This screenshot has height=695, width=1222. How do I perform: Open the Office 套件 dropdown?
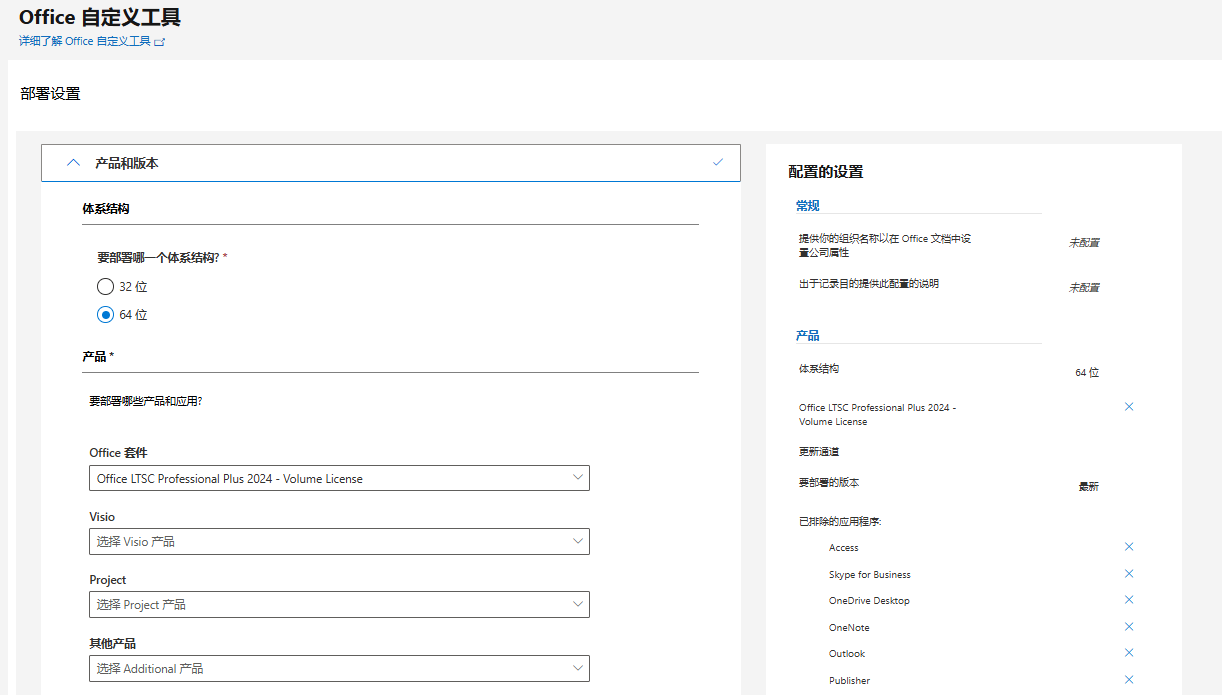coord(339,478)
